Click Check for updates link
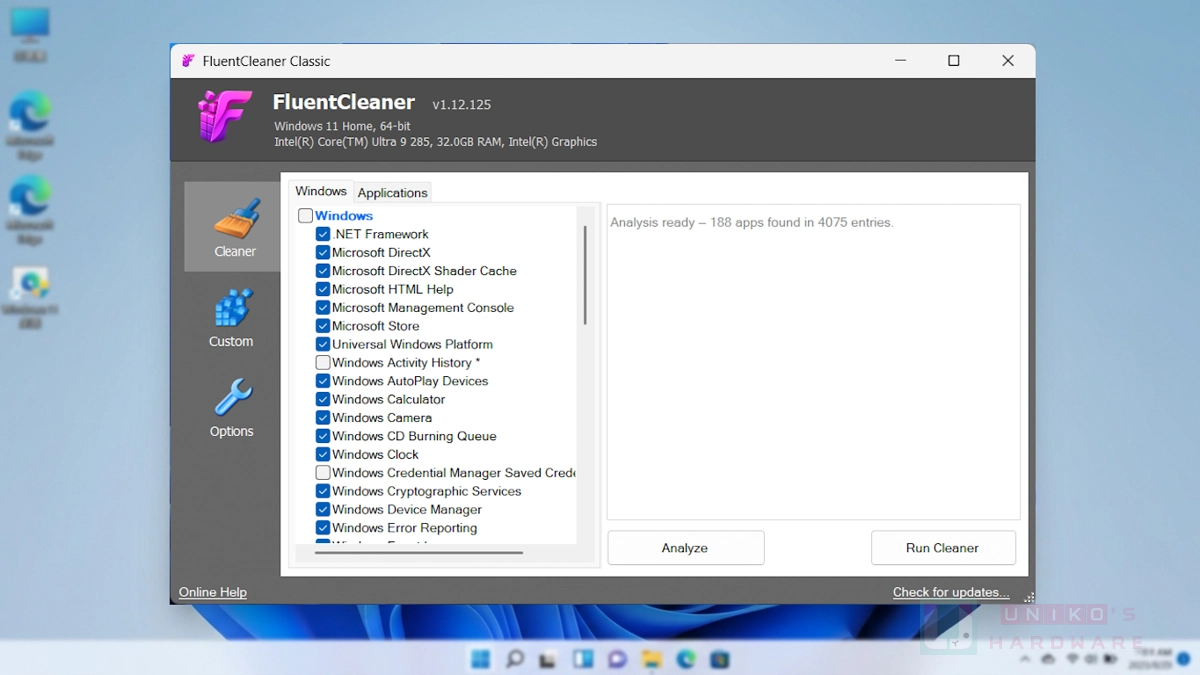 click(951, 592)
